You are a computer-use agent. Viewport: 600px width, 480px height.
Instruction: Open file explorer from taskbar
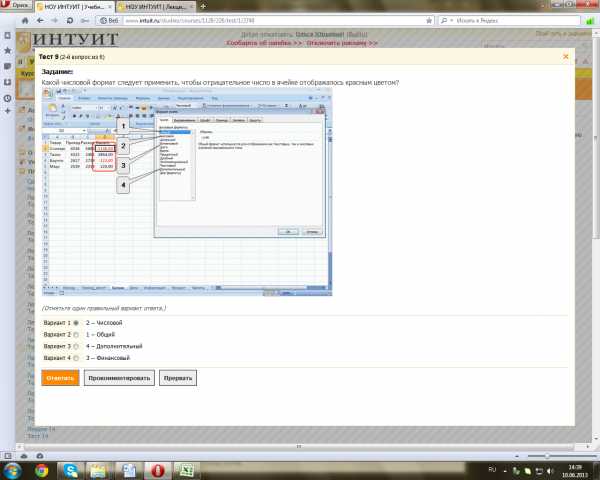(x=98, y=470)
